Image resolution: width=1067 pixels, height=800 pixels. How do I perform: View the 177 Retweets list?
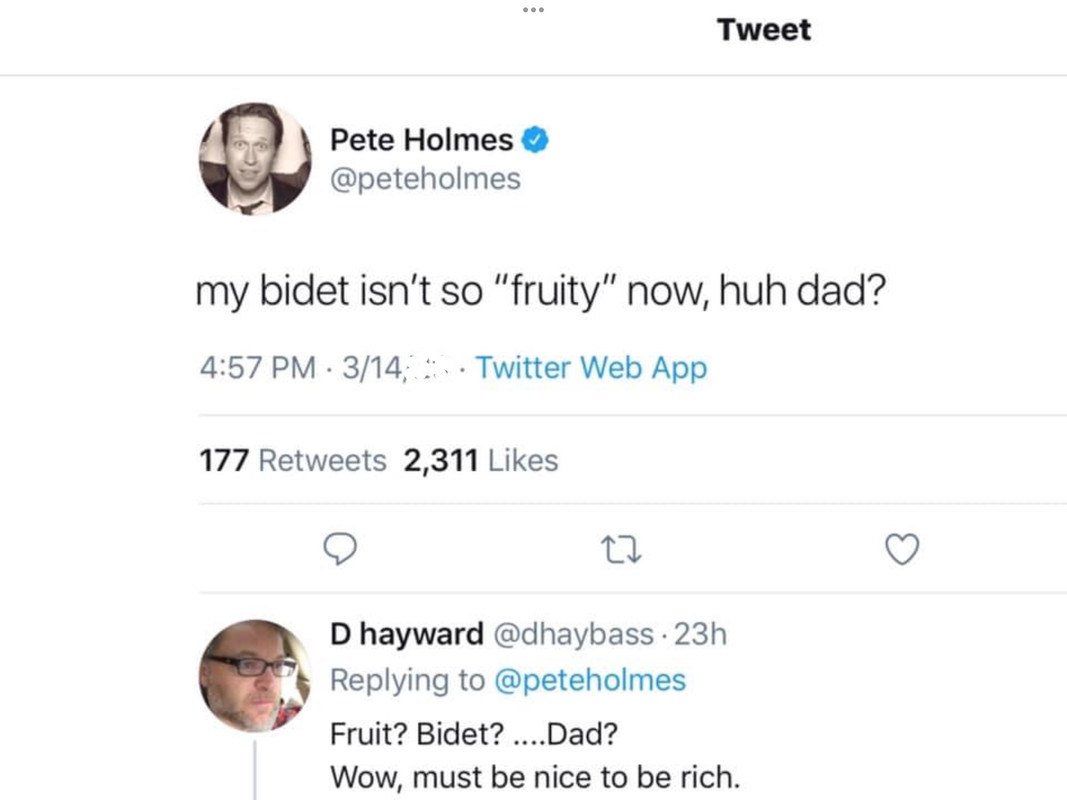pos(292,460)
